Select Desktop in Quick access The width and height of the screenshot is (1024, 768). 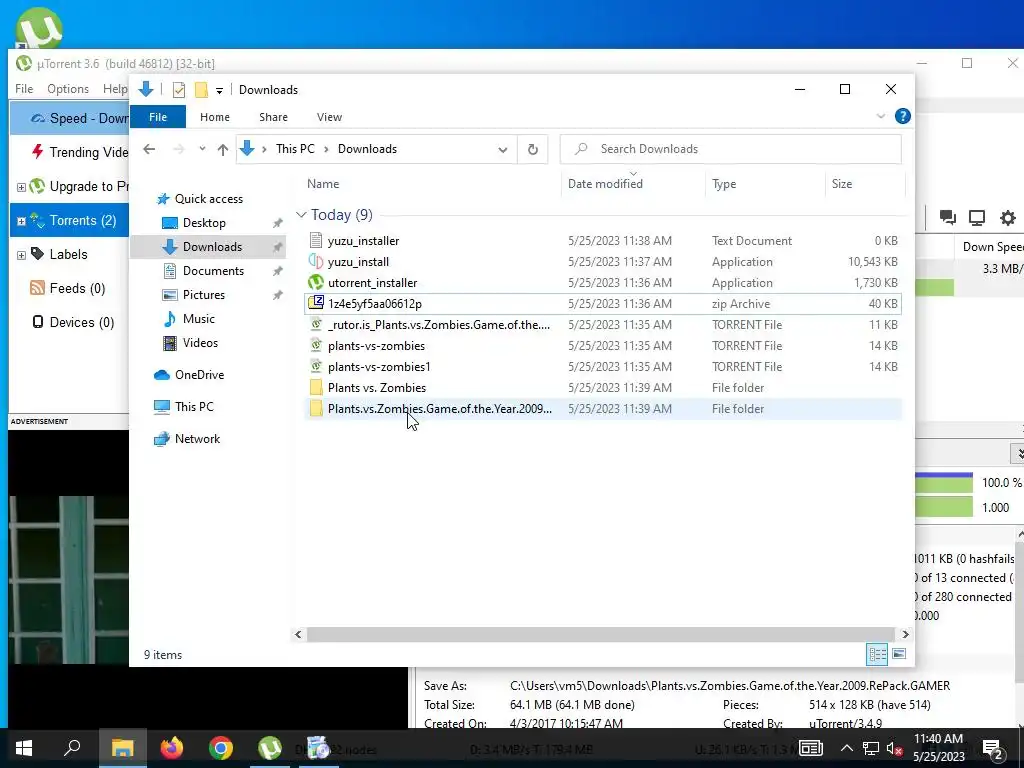point(204,223)
